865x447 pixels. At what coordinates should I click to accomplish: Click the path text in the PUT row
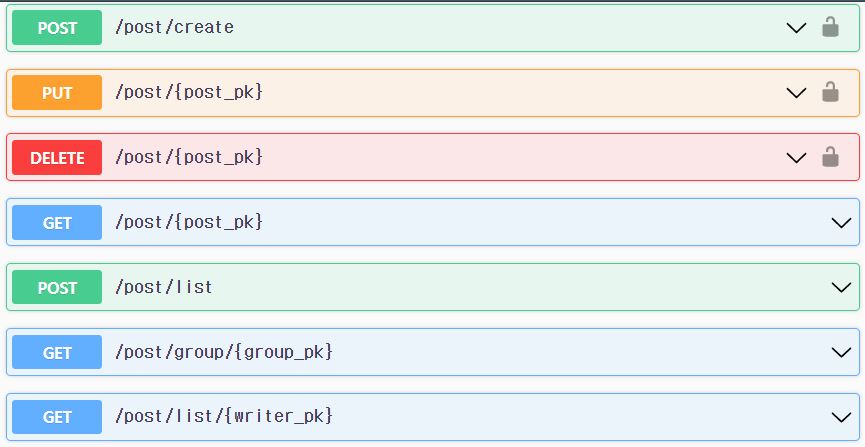click(x=189, y=92)
